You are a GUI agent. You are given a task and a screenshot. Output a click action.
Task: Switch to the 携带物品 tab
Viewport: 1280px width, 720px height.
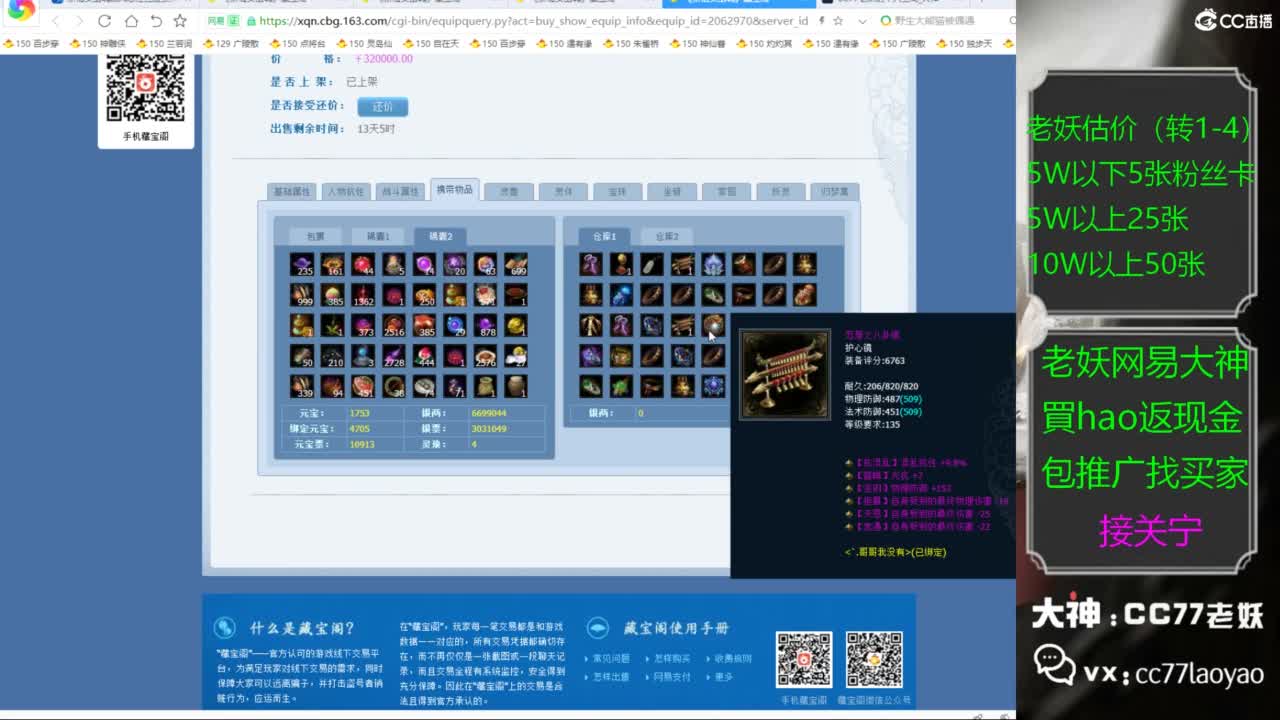pos(455,190)
